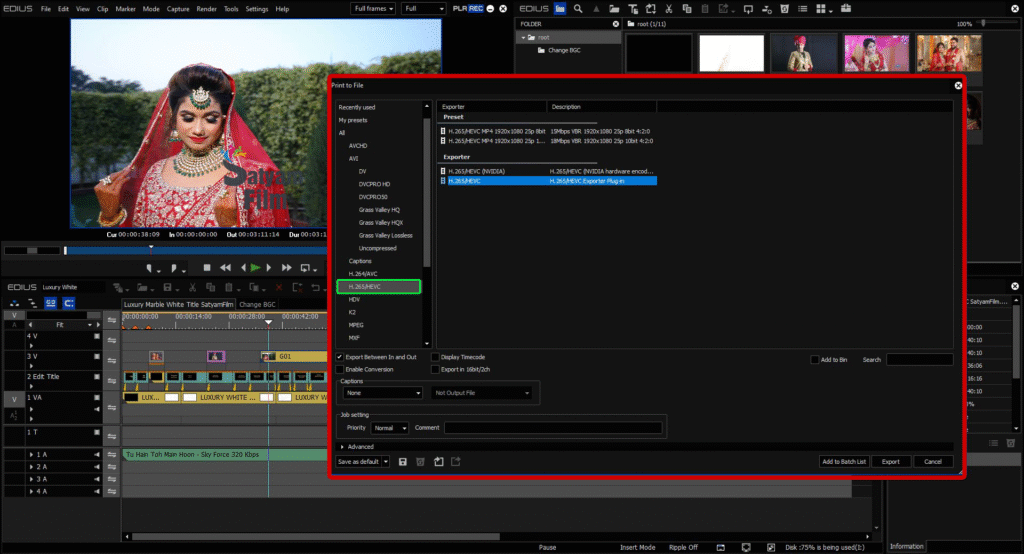Viewport: 1024px width, 554px height.
Task: Click the list view icon in bin toolbar
Action: point(803,8)
